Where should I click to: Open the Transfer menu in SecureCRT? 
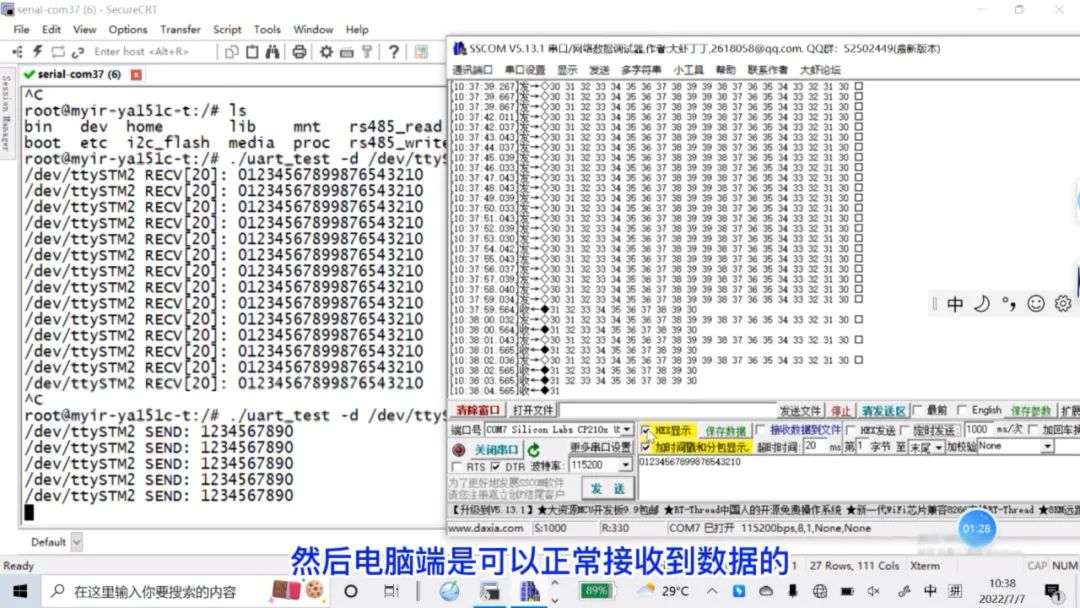click(x=179, y=29)
